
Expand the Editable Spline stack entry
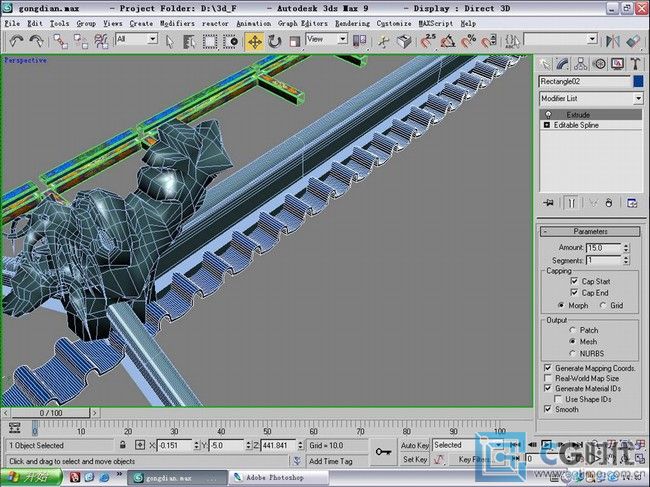546,125
